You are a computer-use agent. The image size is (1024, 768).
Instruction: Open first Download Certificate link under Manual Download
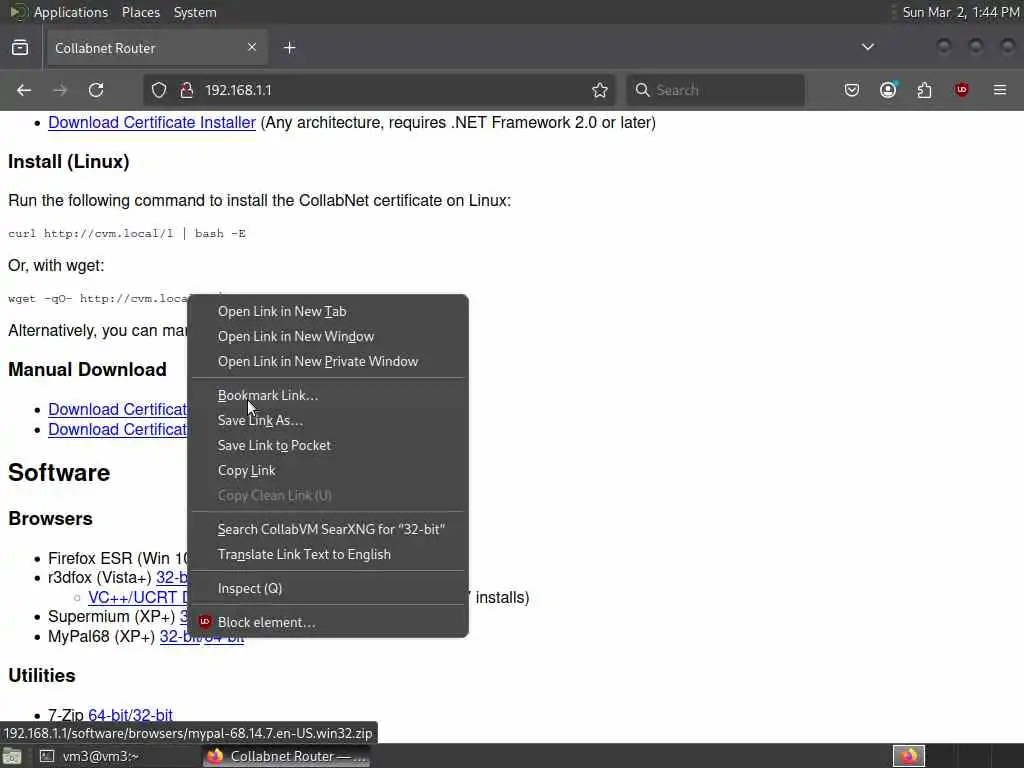[118, 409]
